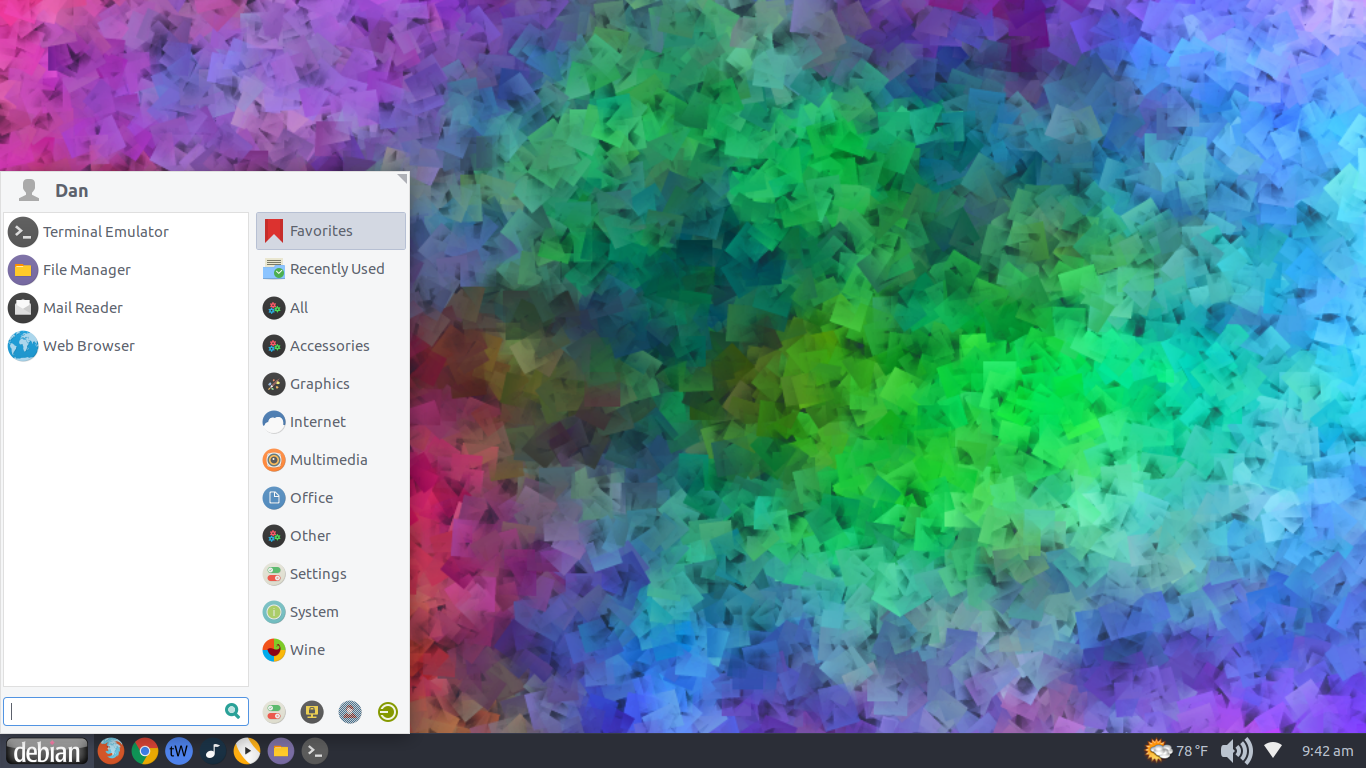Launch Google Chrome from the taskbar
Screen dimensions: 1366x768
click(145, 751)
